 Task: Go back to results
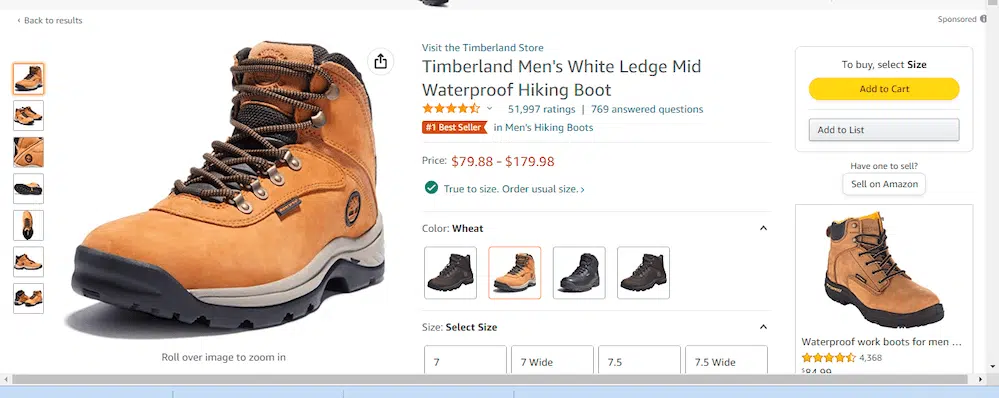[50, 20]
